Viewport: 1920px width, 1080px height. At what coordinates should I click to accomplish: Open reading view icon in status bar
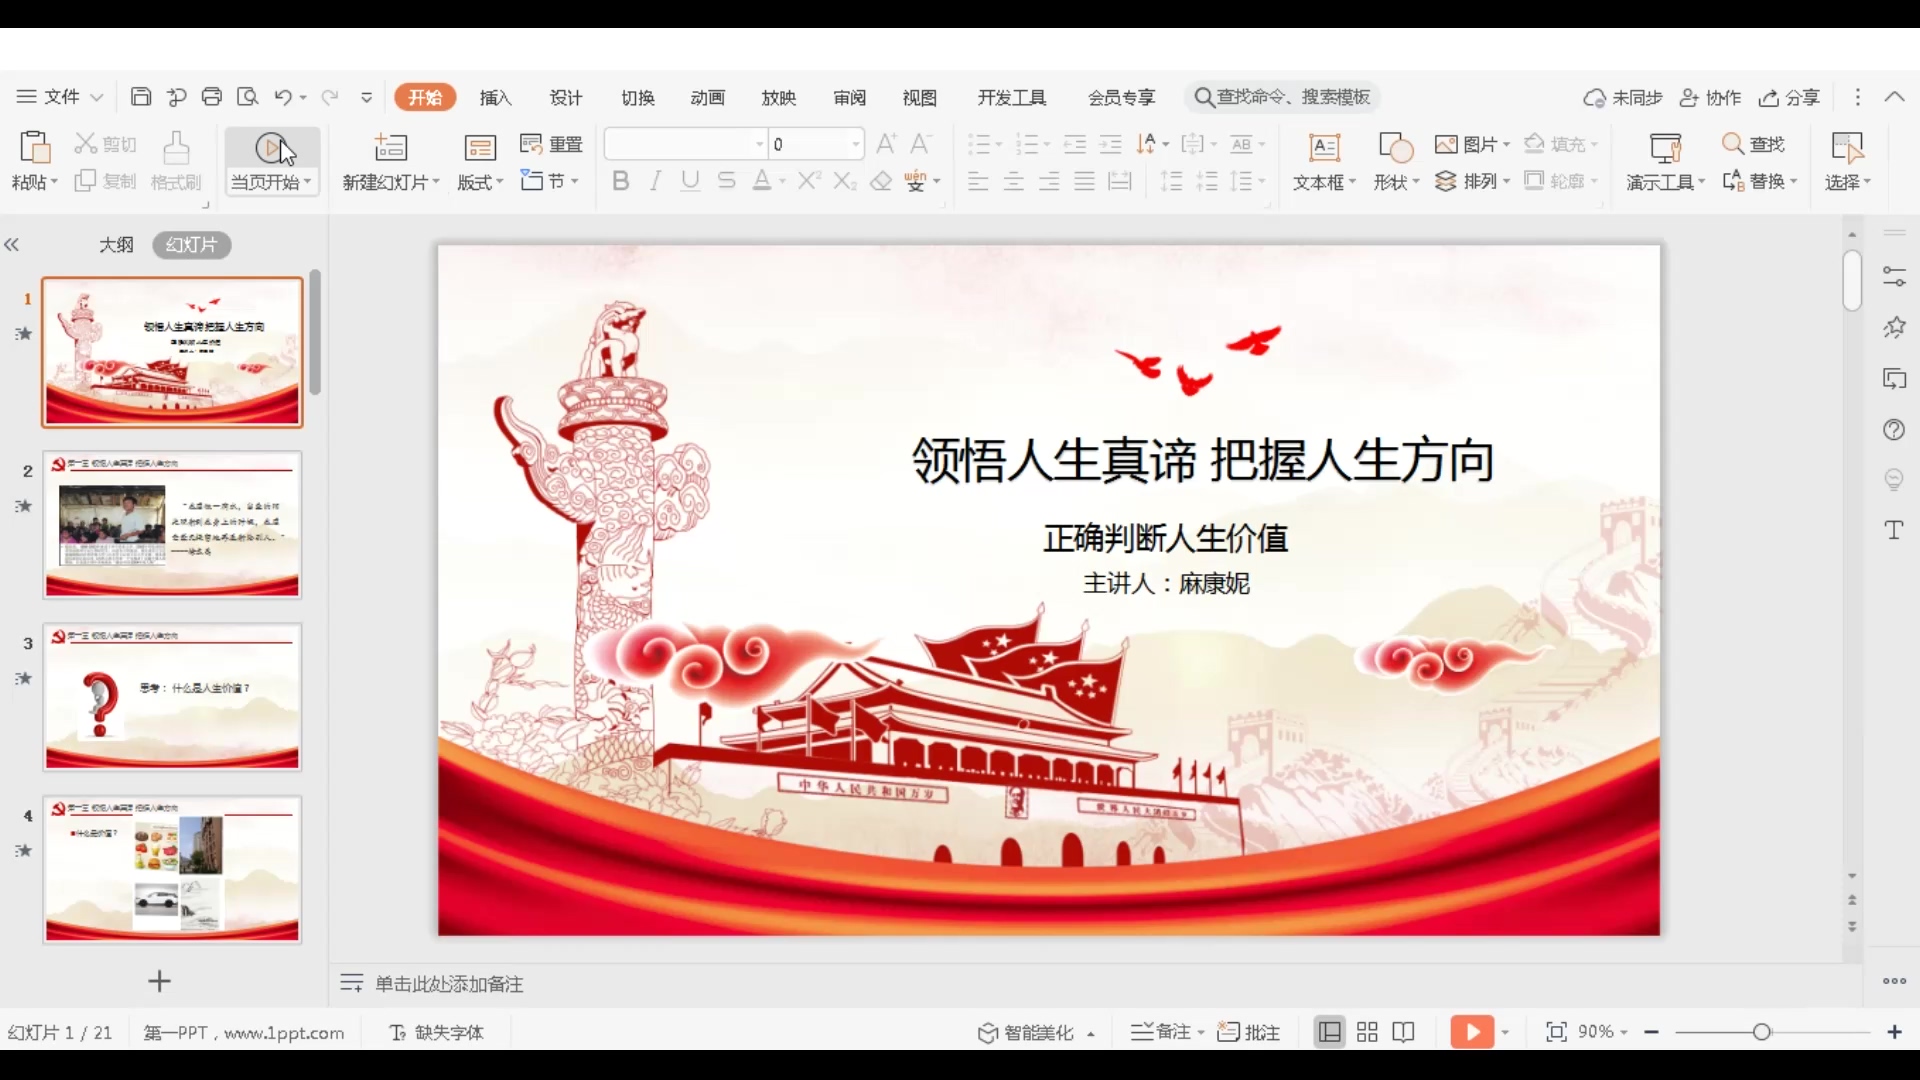(x=1404, y=1032)
